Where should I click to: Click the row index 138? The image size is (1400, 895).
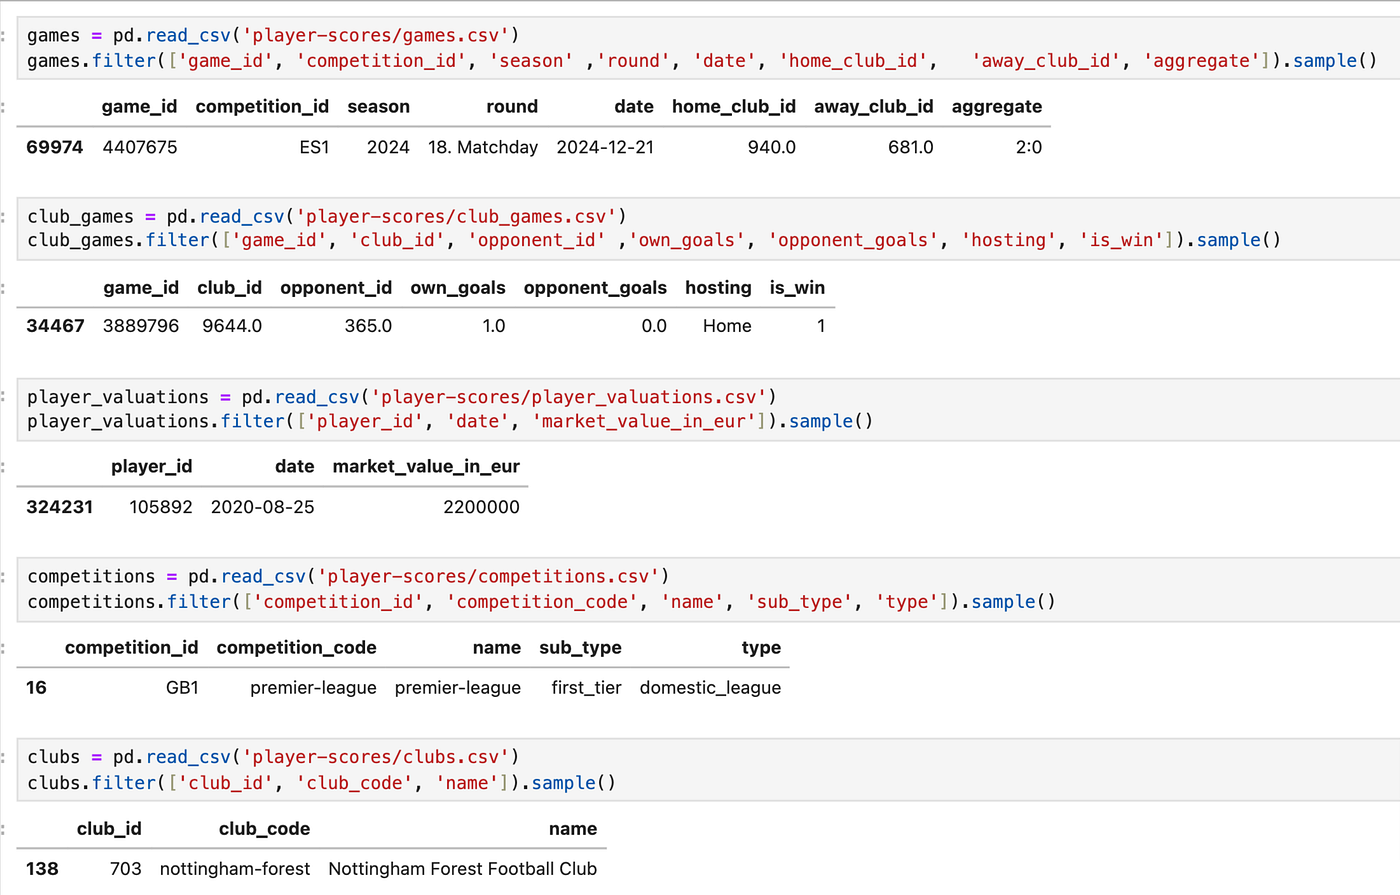point(42,869)
